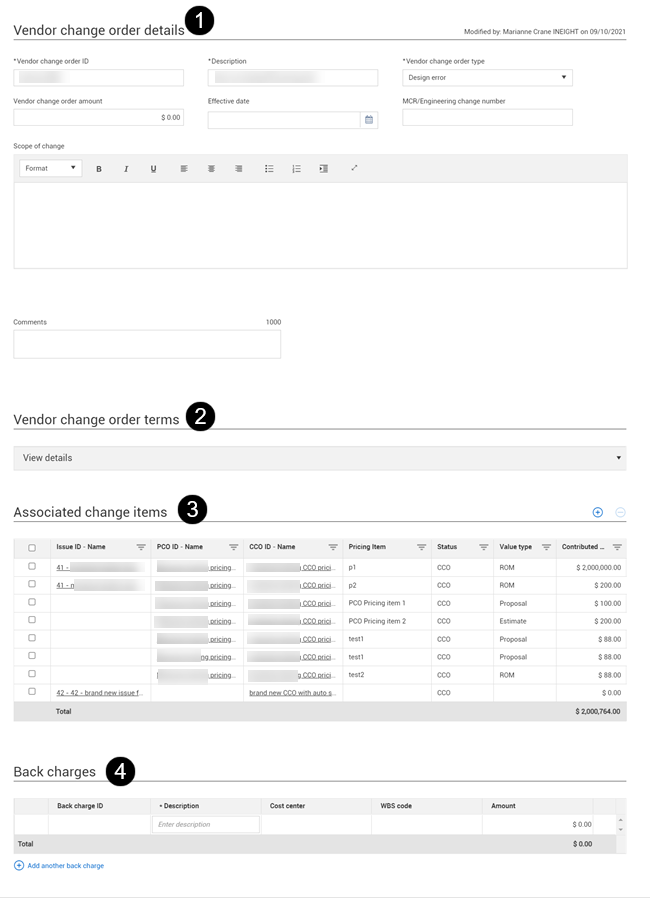The height and width of the screenshot is (898, 650).
Task: Apply italic formatting in the editor toolbar
Action: pyautogui.click(x=126, y=169)
